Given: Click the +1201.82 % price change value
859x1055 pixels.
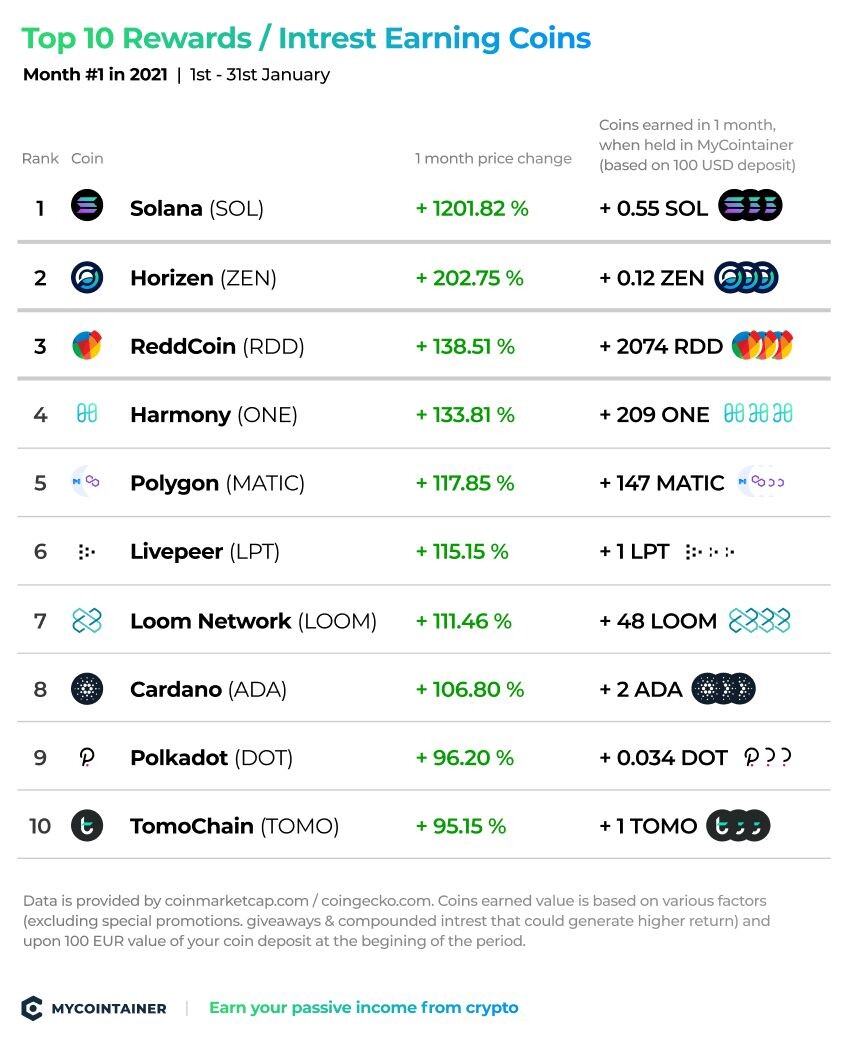Looking at the screenshot, I should click(472, 209).
